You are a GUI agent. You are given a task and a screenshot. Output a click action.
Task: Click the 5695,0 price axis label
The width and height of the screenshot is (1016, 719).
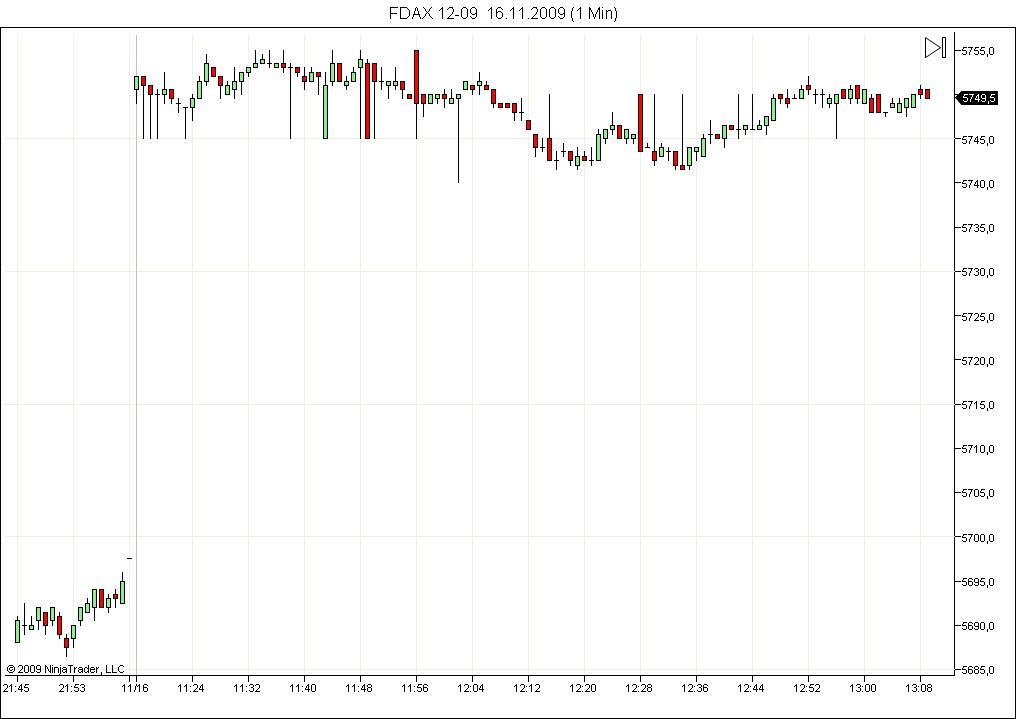tap(978, 582)
